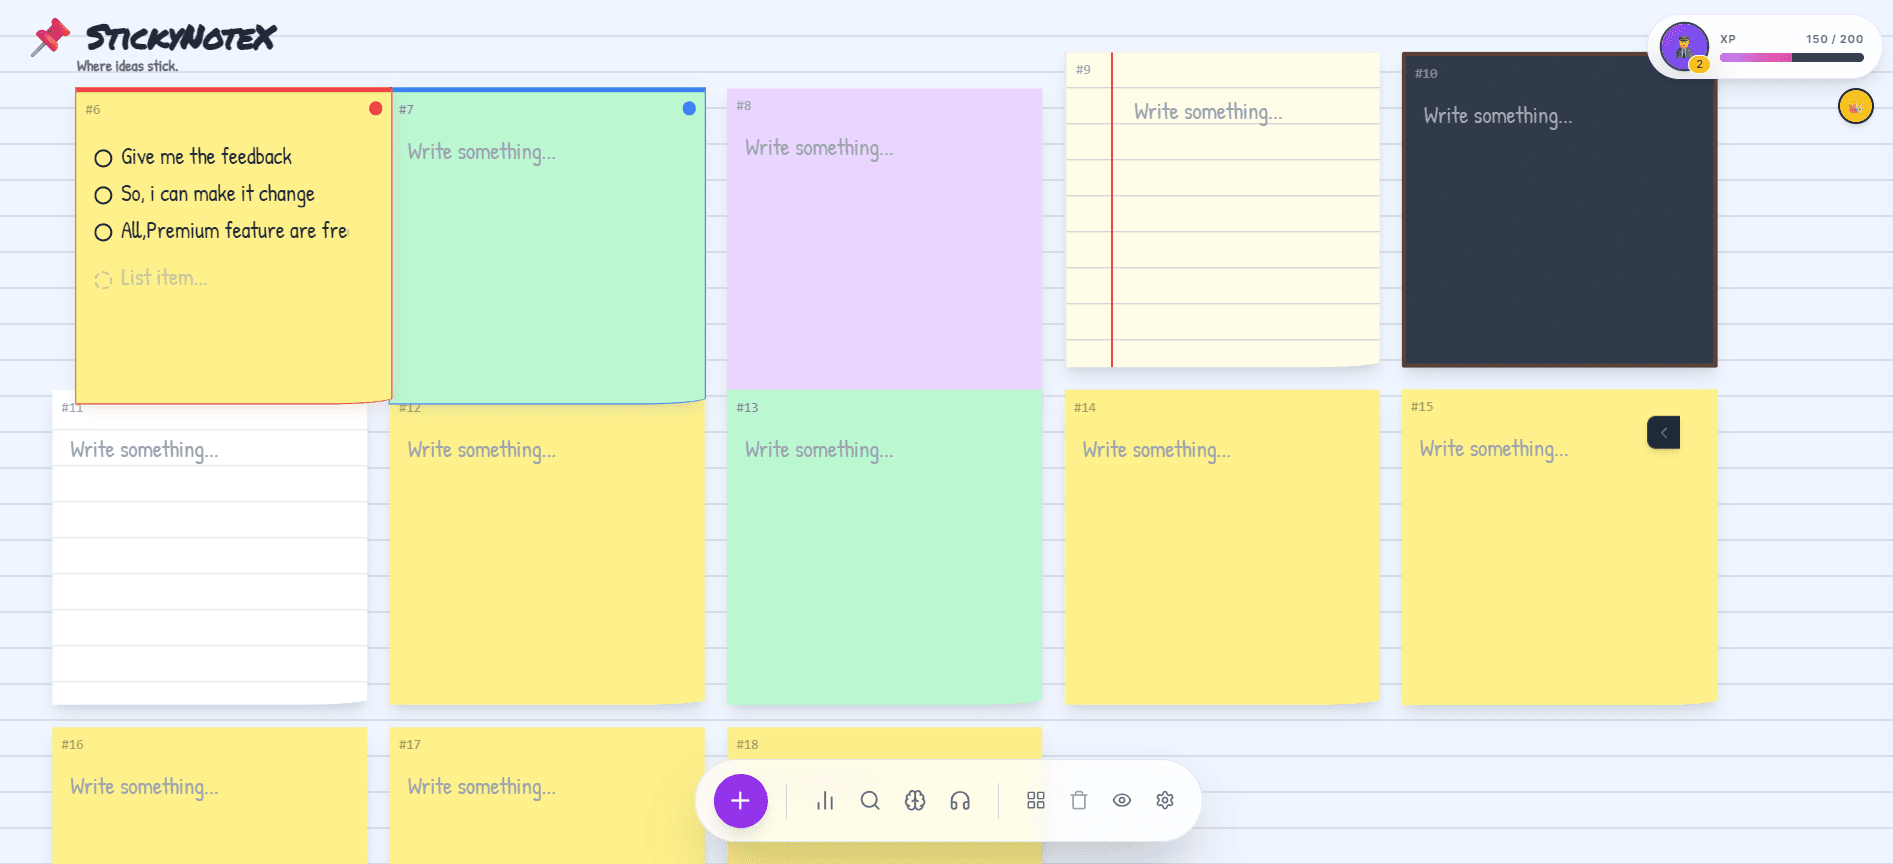Image resolution: width=1893 pixels, height=864 pixels.
Task: Expand the dark chevron-left side panel tab
Action: [x=1663, y=433]
